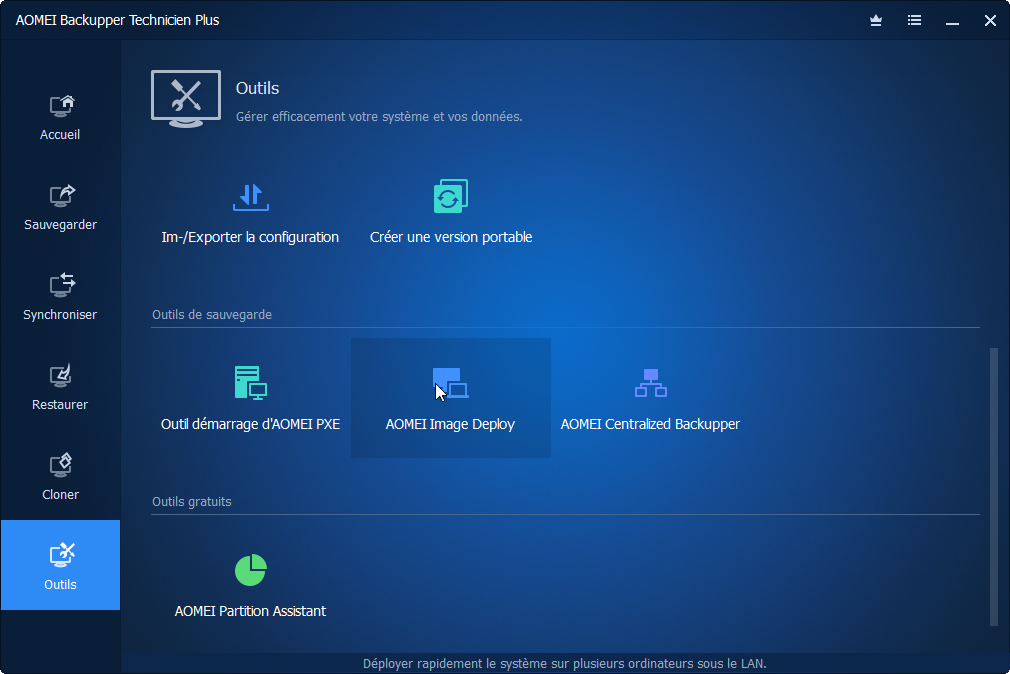The height and width of the screenshot is (674, 1010).
Task: Click 'Créer une version portable' label
Action: point(451,237)
